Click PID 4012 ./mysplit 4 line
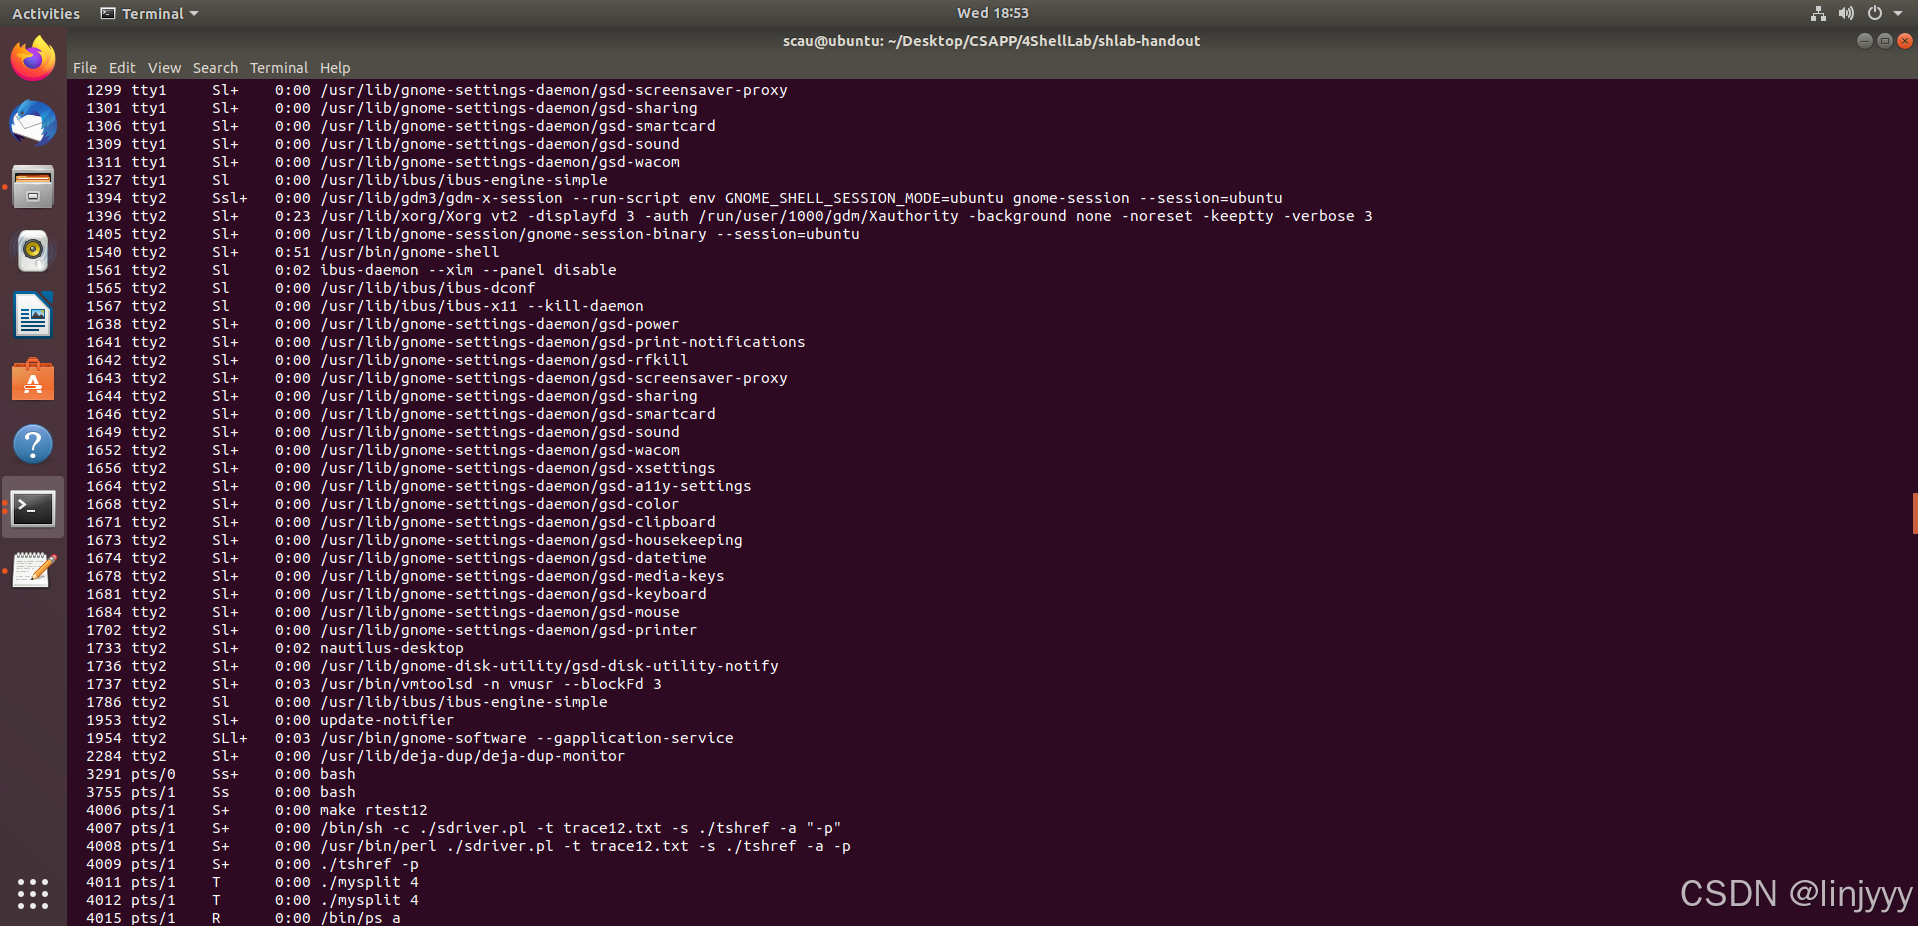This screenshot has width=1918, height=926. coord(252,900)
